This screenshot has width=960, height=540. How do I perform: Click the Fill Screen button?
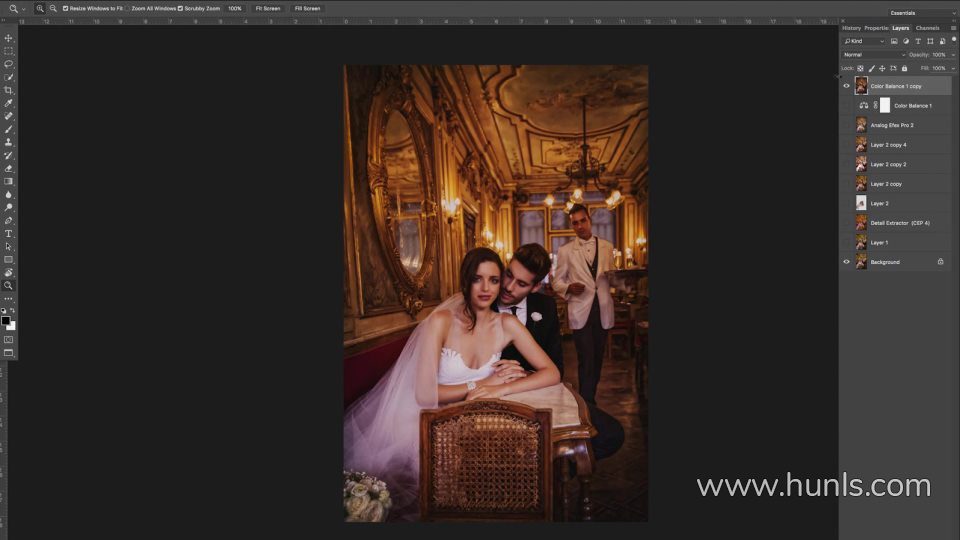click(307, 9)
